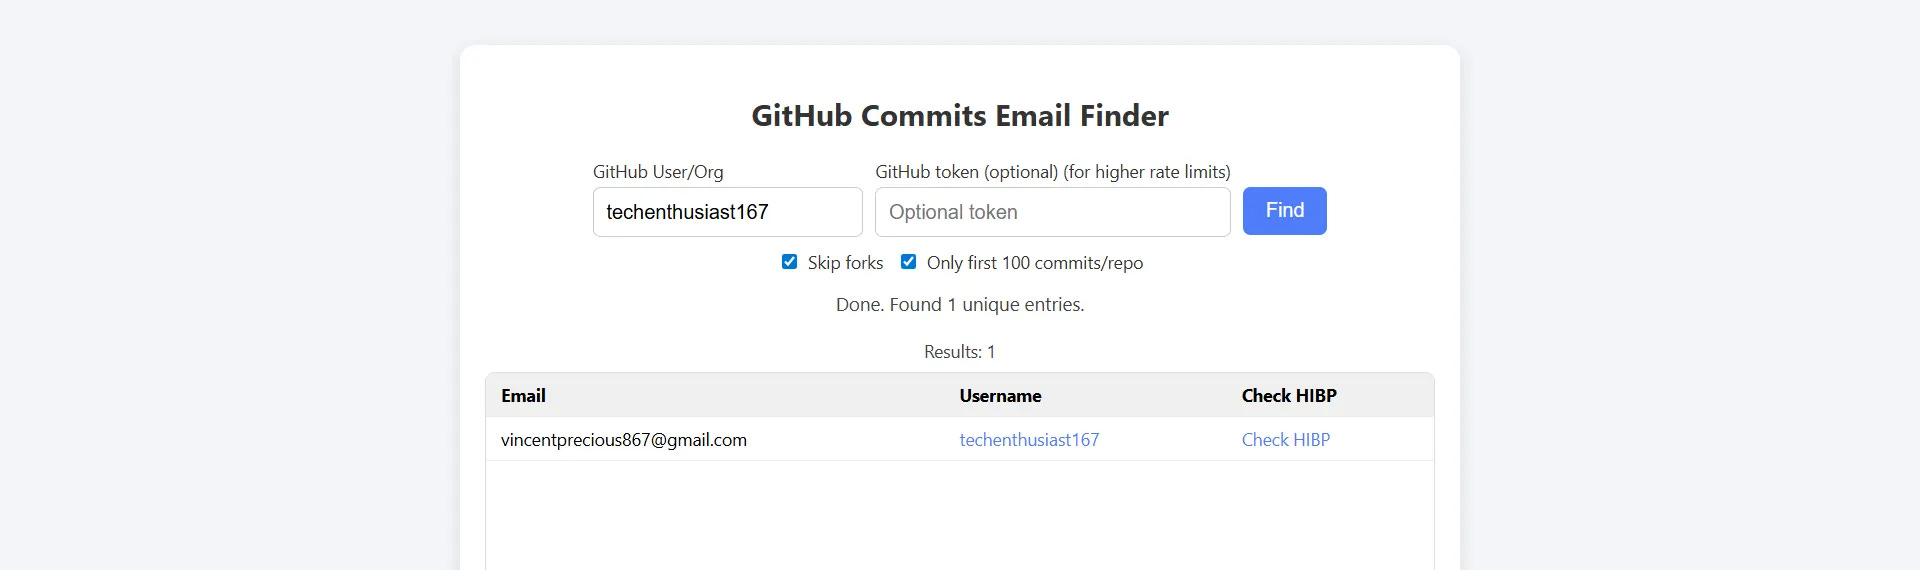Image resolution: width=1920 pixels, height=570 pixels.
Task: Select the vincentprecious867@gmail.com email cell
Action: (x=624, y=440)
